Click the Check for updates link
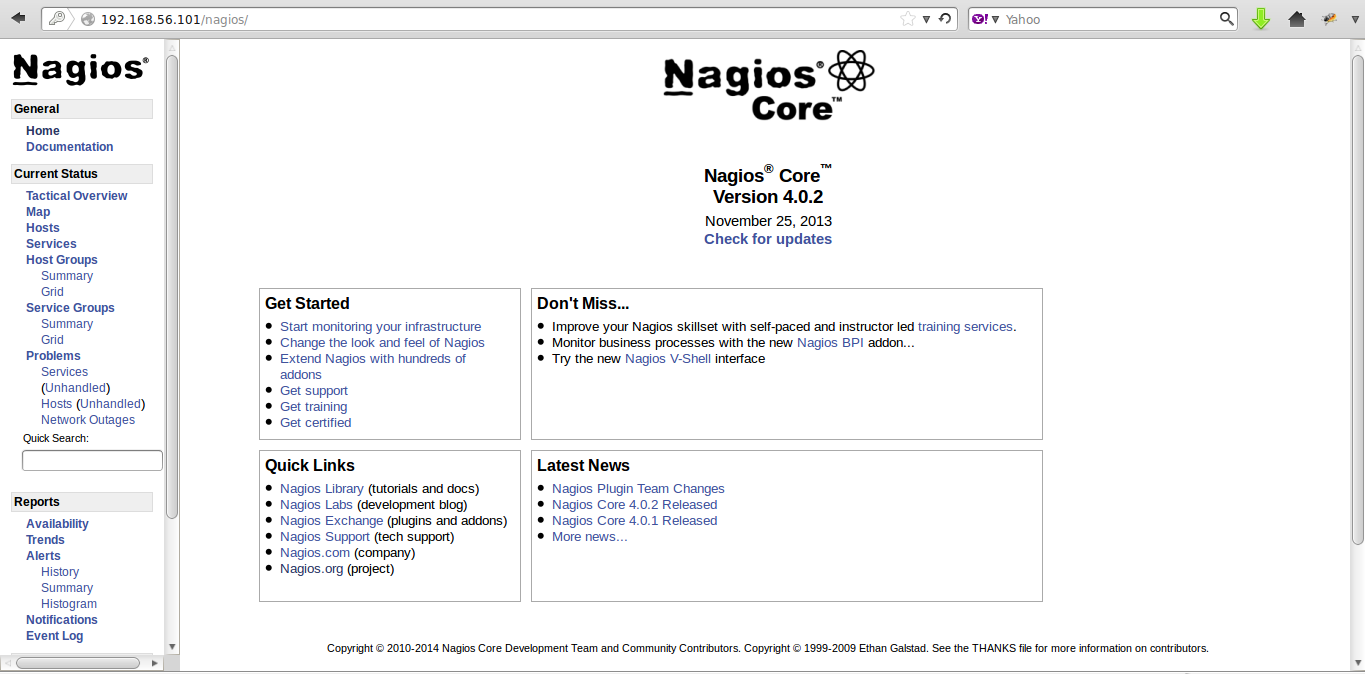The image size is (1365, 674). pyautogui.click(x=768, y=239)
